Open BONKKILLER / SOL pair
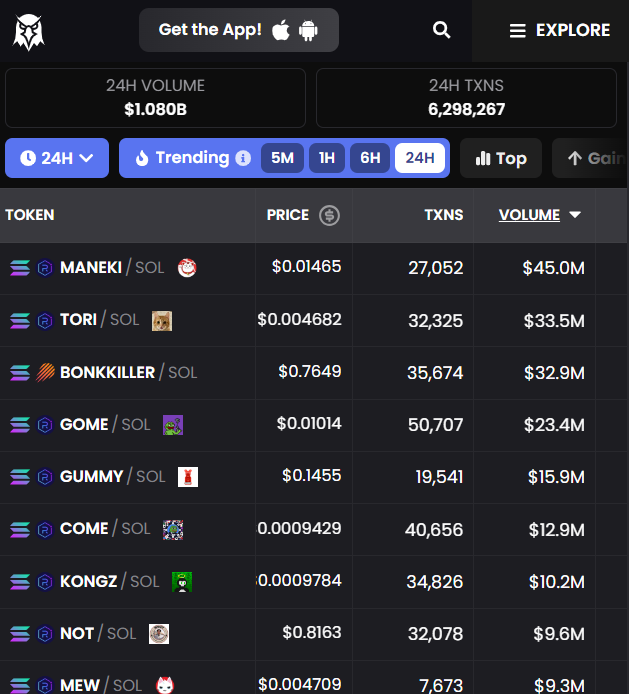The image size is (629, 694). point(128,372)
